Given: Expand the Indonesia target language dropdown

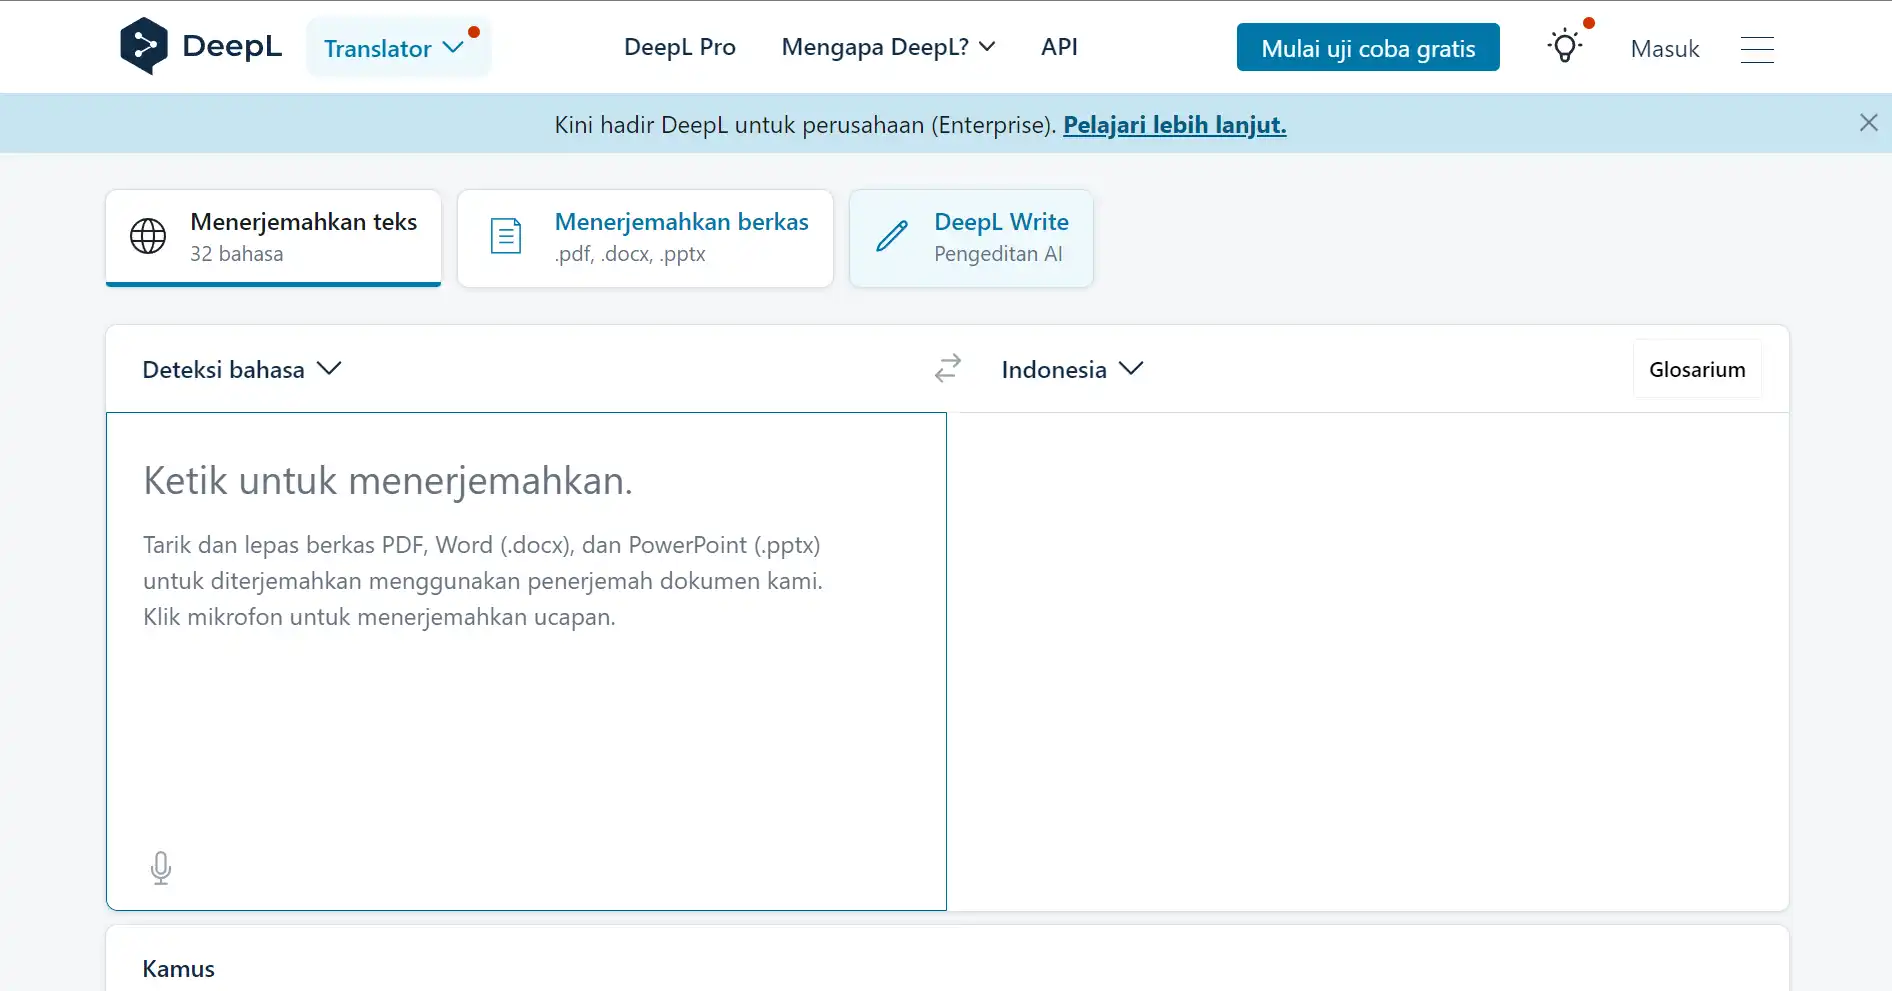Looking at the screenshot, I should point(1072,369).
